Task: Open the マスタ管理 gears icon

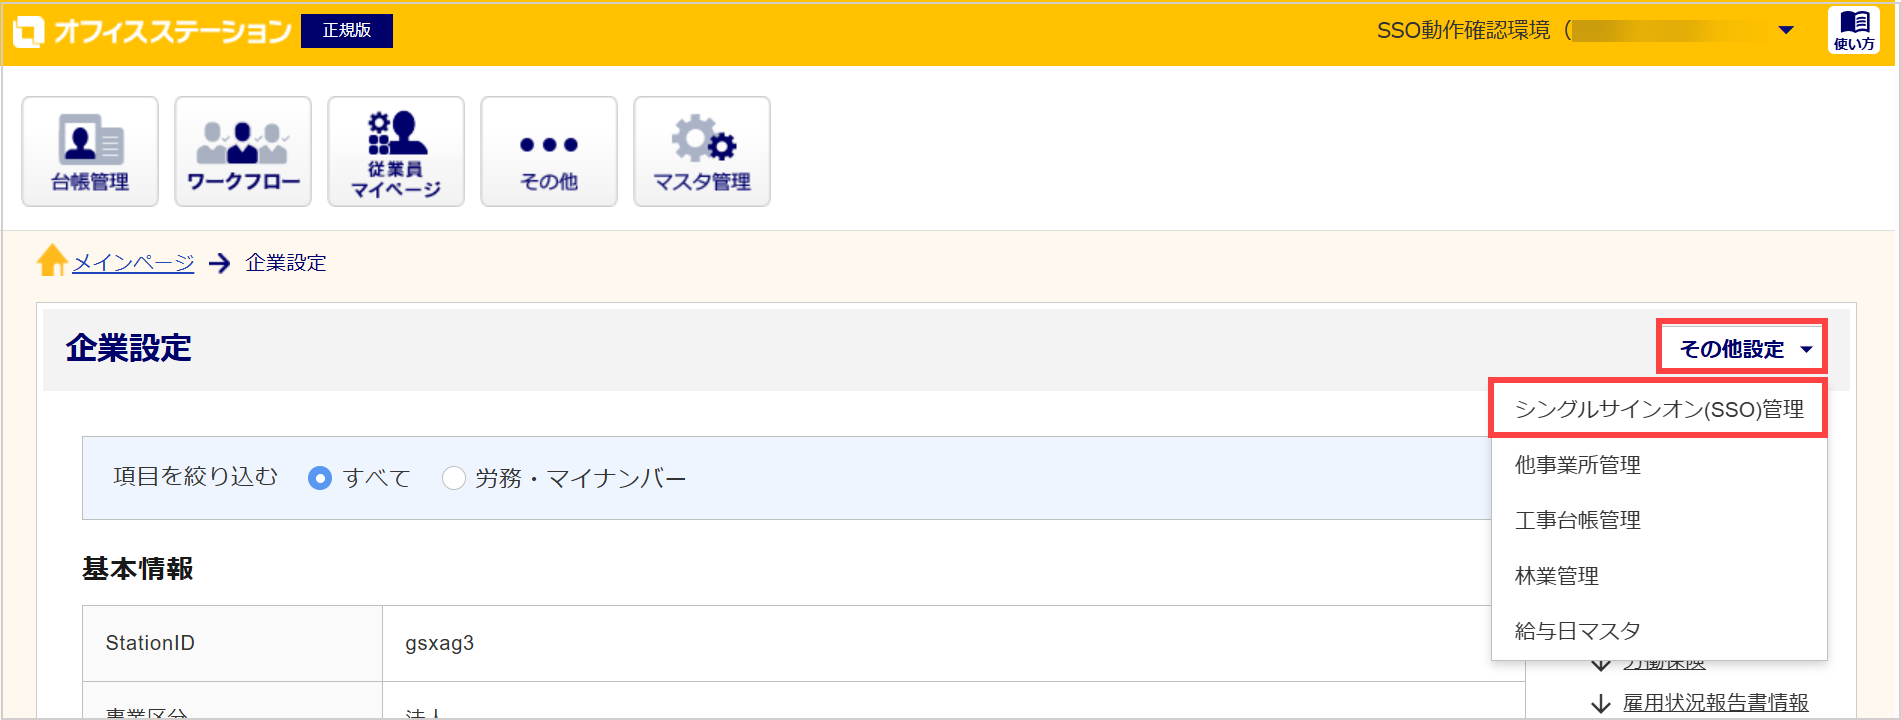Action: pyautogui.click(x=702, y=151)
